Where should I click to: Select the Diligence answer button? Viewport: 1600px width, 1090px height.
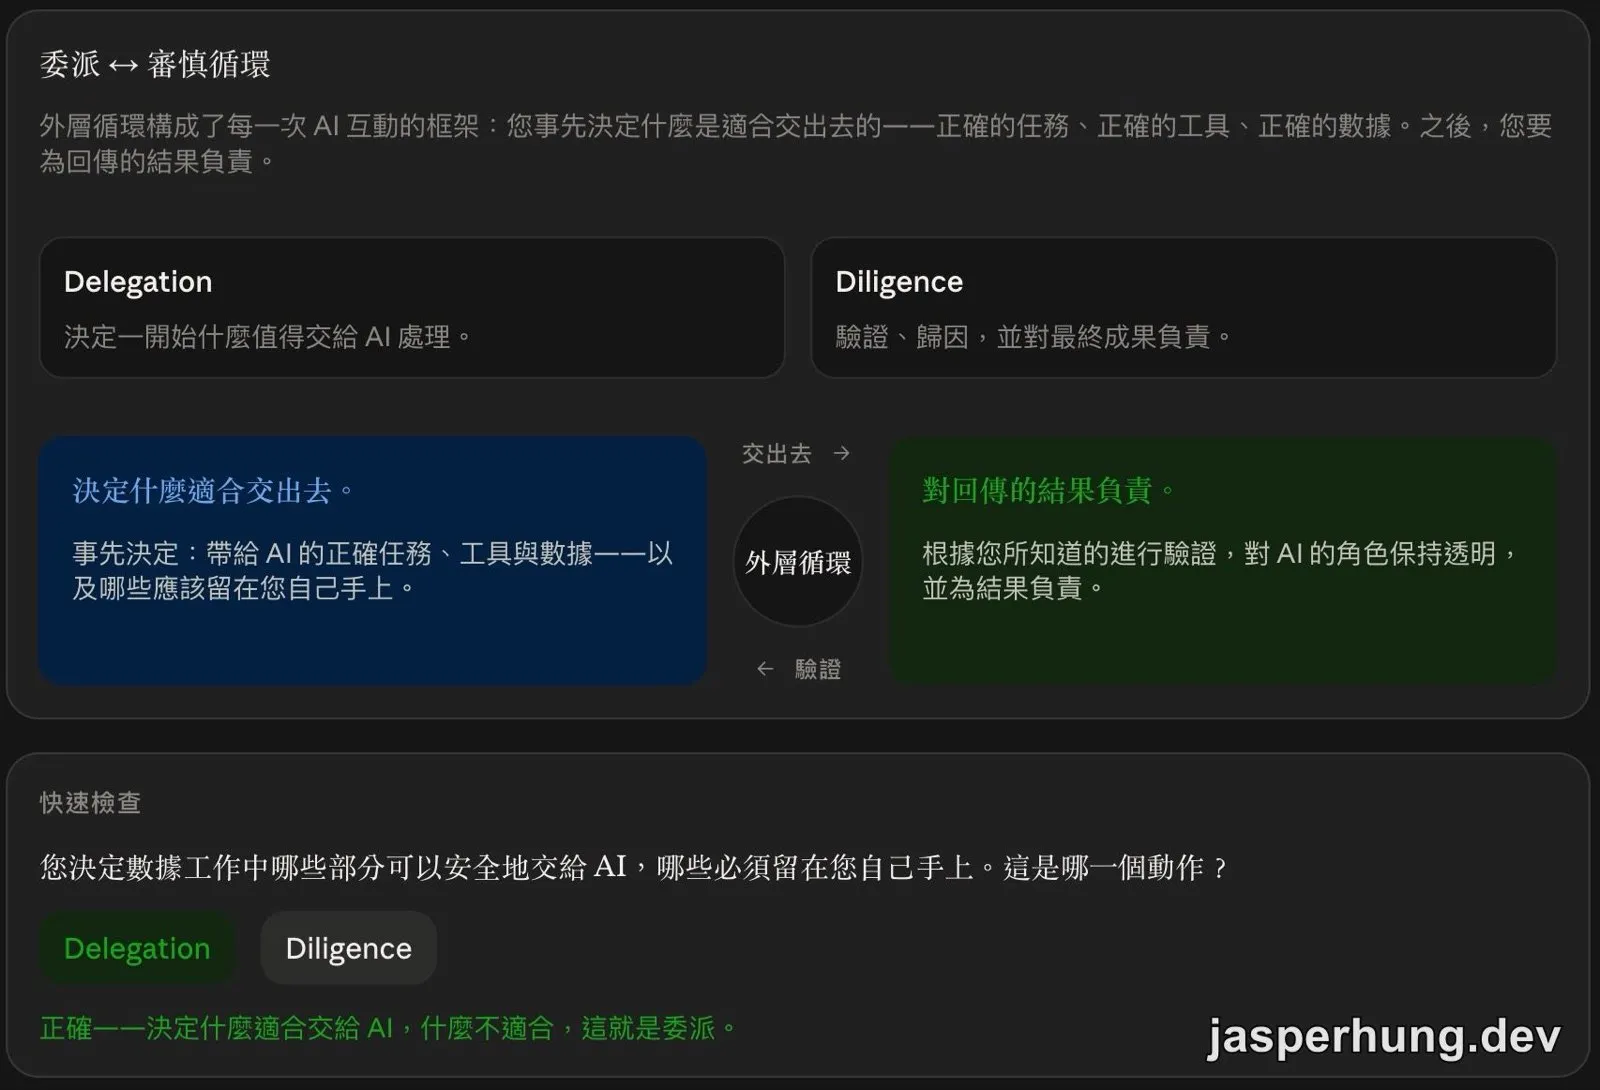348,948
